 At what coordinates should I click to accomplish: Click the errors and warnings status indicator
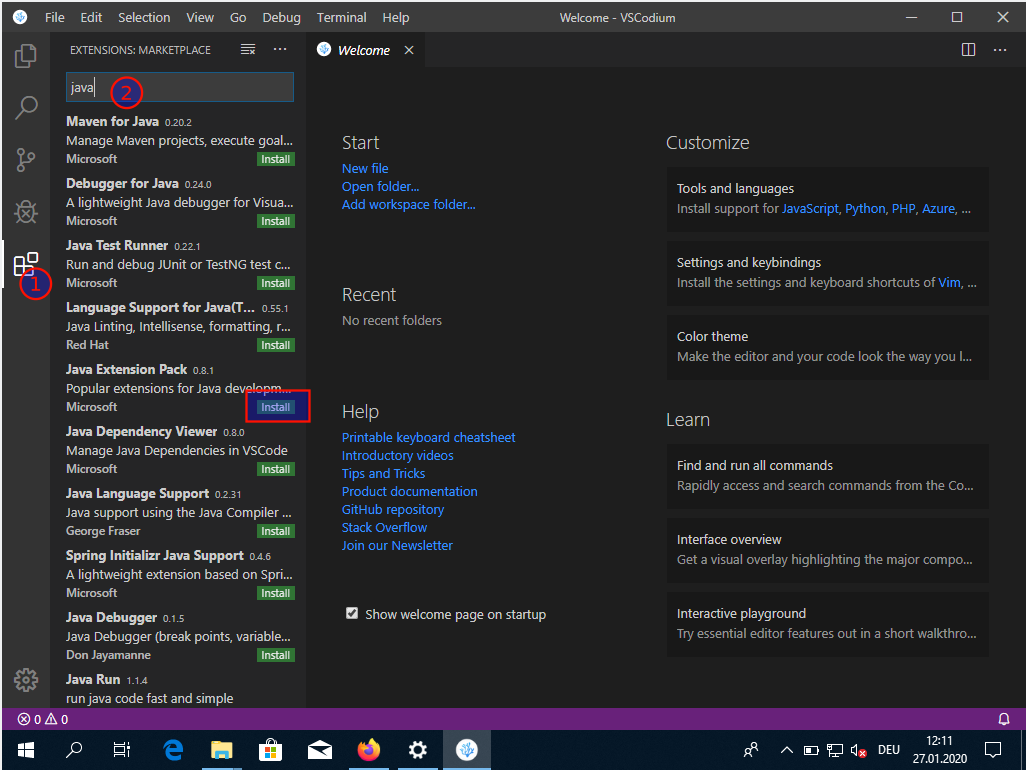coord(43,720)
